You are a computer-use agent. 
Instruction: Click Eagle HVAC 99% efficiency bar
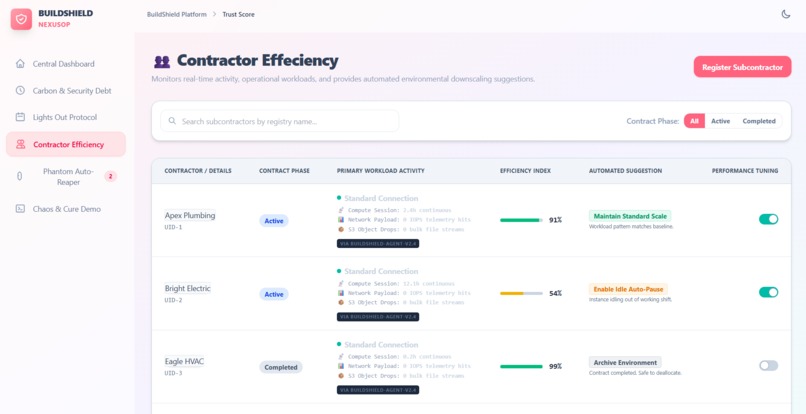(x=521, y=367)
